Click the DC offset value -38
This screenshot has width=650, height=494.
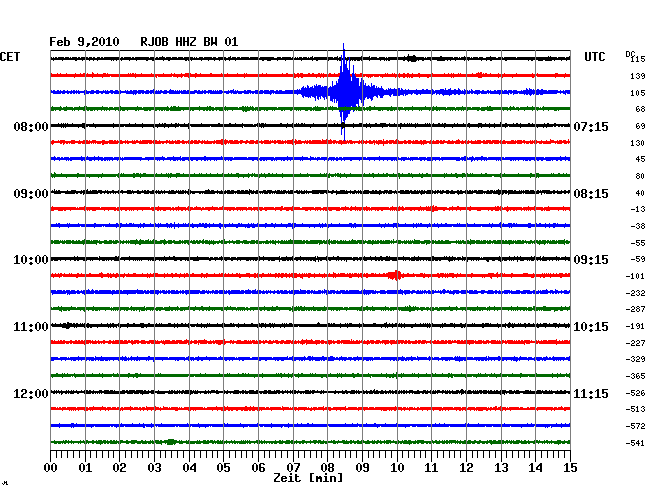tap(638, 226)
